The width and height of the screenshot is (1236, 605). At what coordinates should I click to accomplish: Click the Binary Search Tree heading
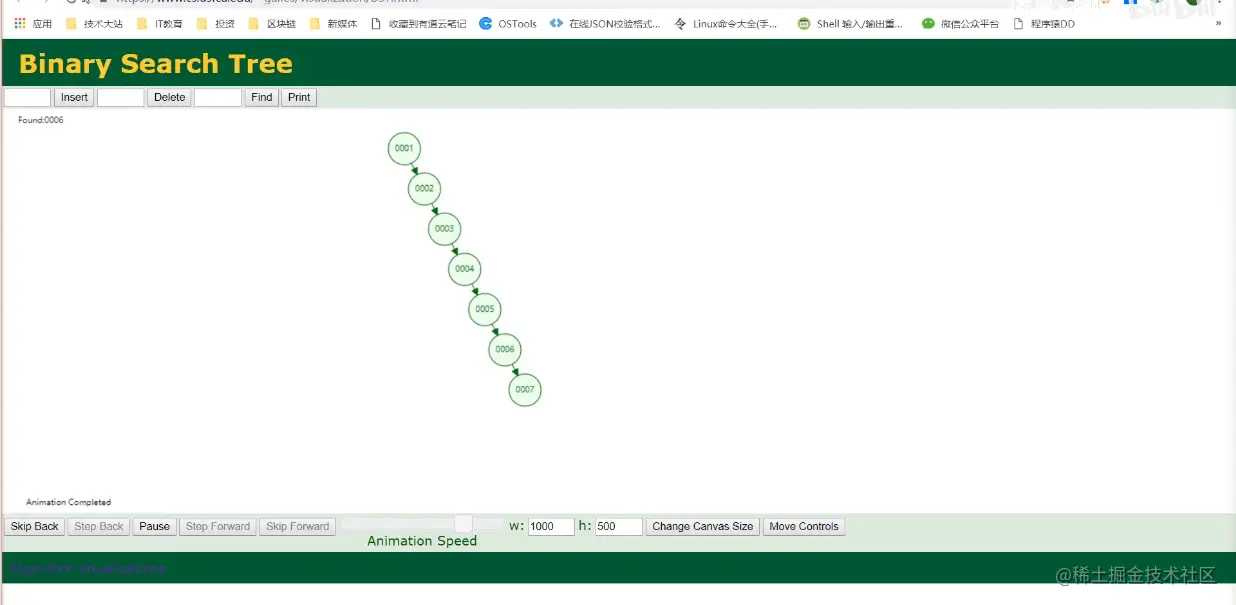tap(156, 64)
